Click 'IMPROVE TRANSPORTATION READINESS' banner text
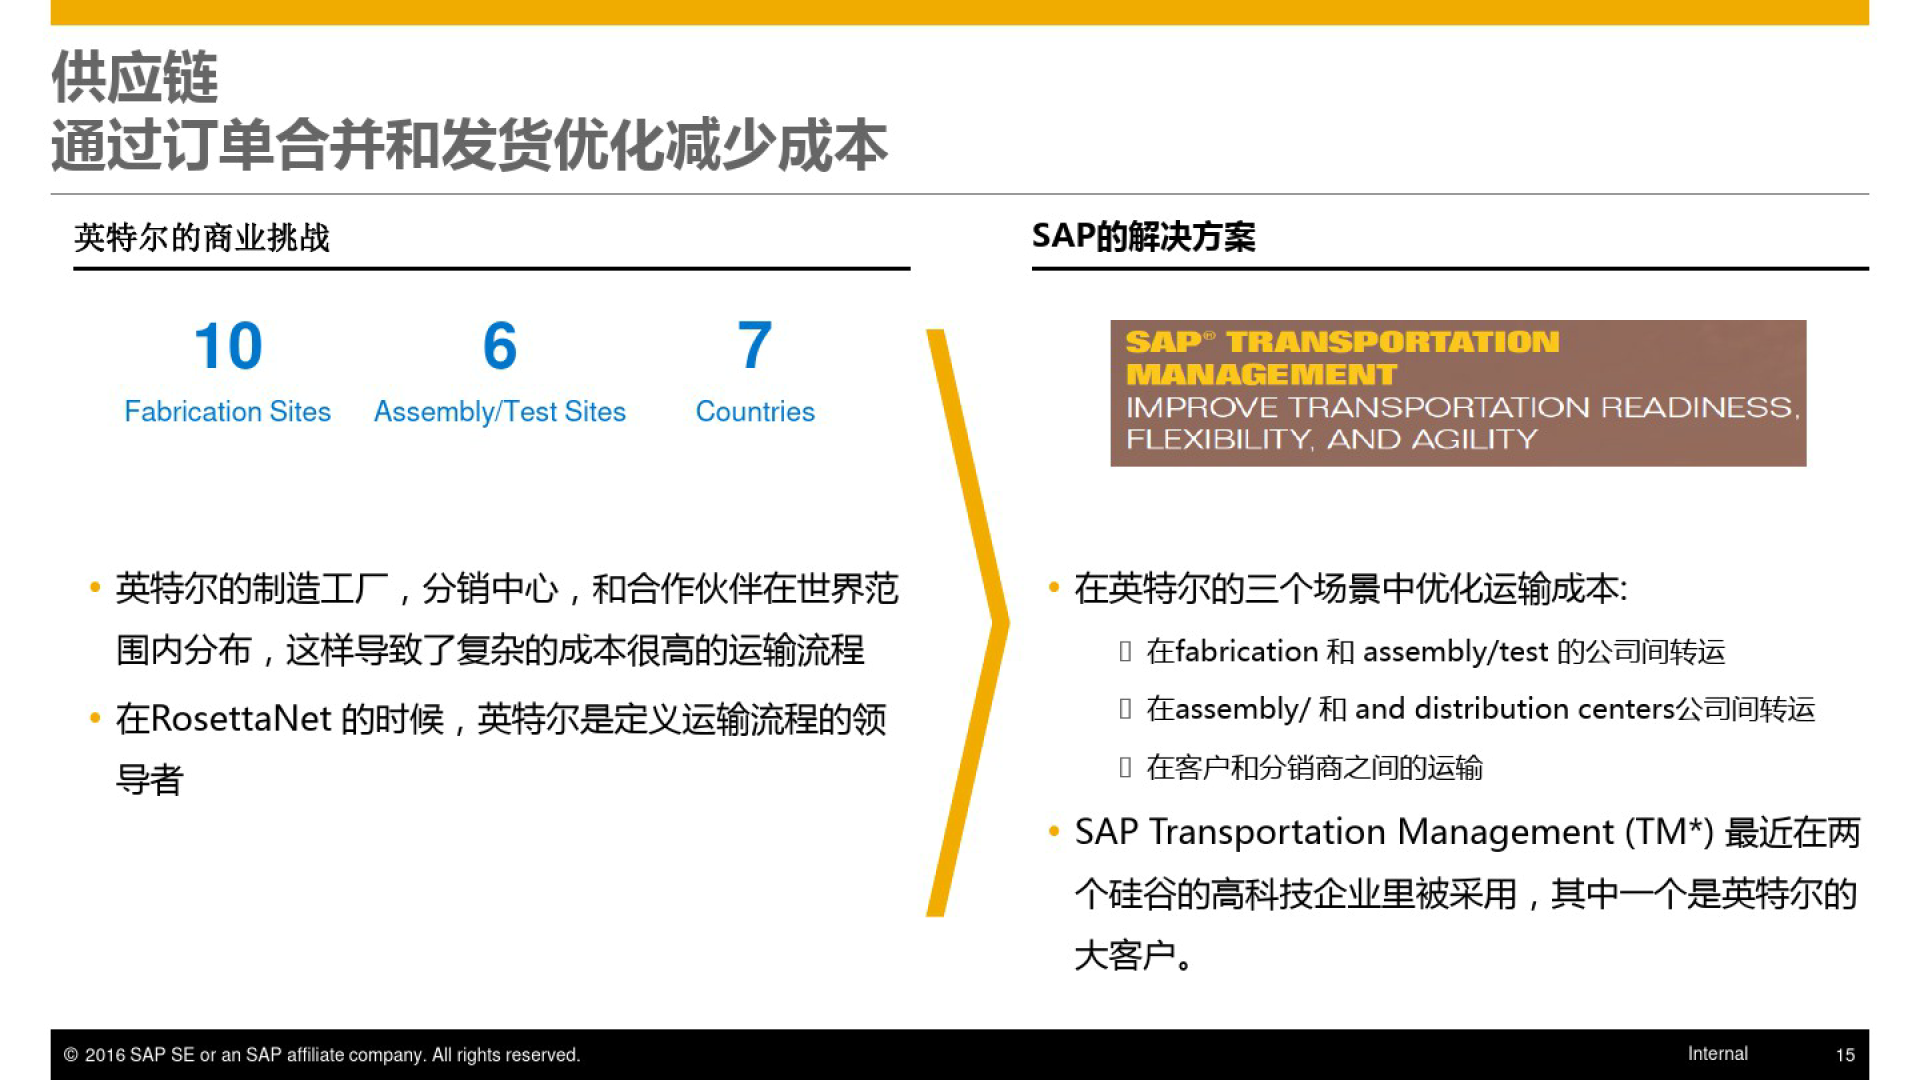Screen dimensions: 1920x1080 (x=1462, y=407)
